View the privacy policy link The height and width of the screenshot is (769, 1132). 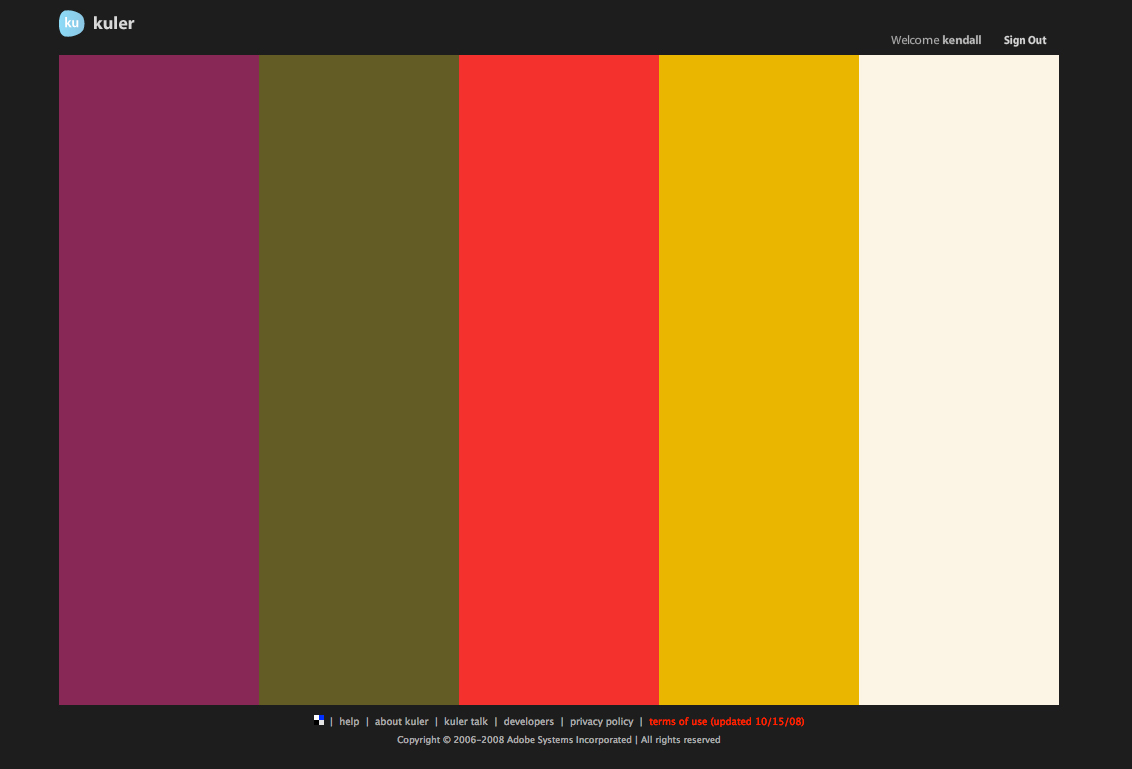(601, 721)
